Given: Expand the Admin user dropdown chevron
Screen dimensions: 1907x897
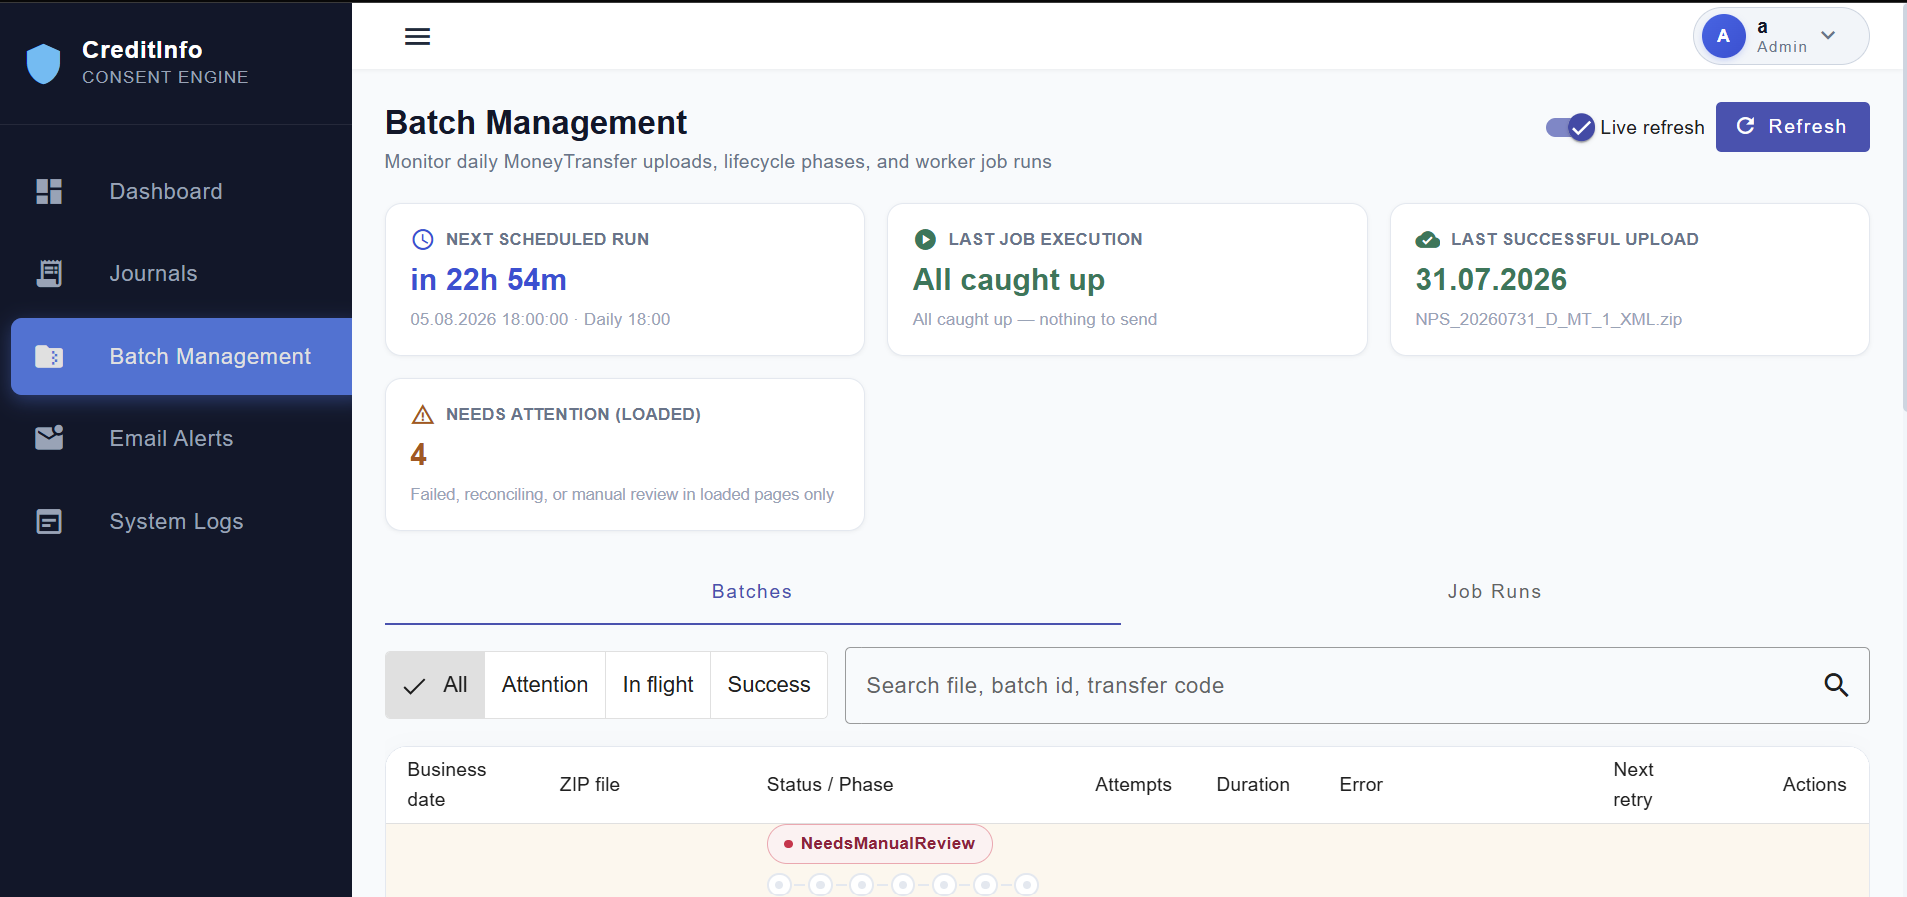Looking at the screenshot, I should click(x=1828, y=35).
